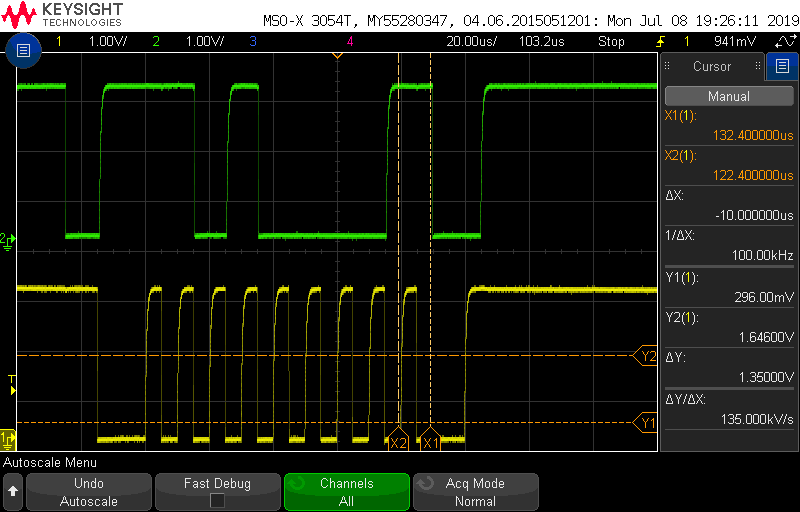Click the trigger source channel 1 number
The width and height of the screenshot is (800, 512).
pos(686,41)
